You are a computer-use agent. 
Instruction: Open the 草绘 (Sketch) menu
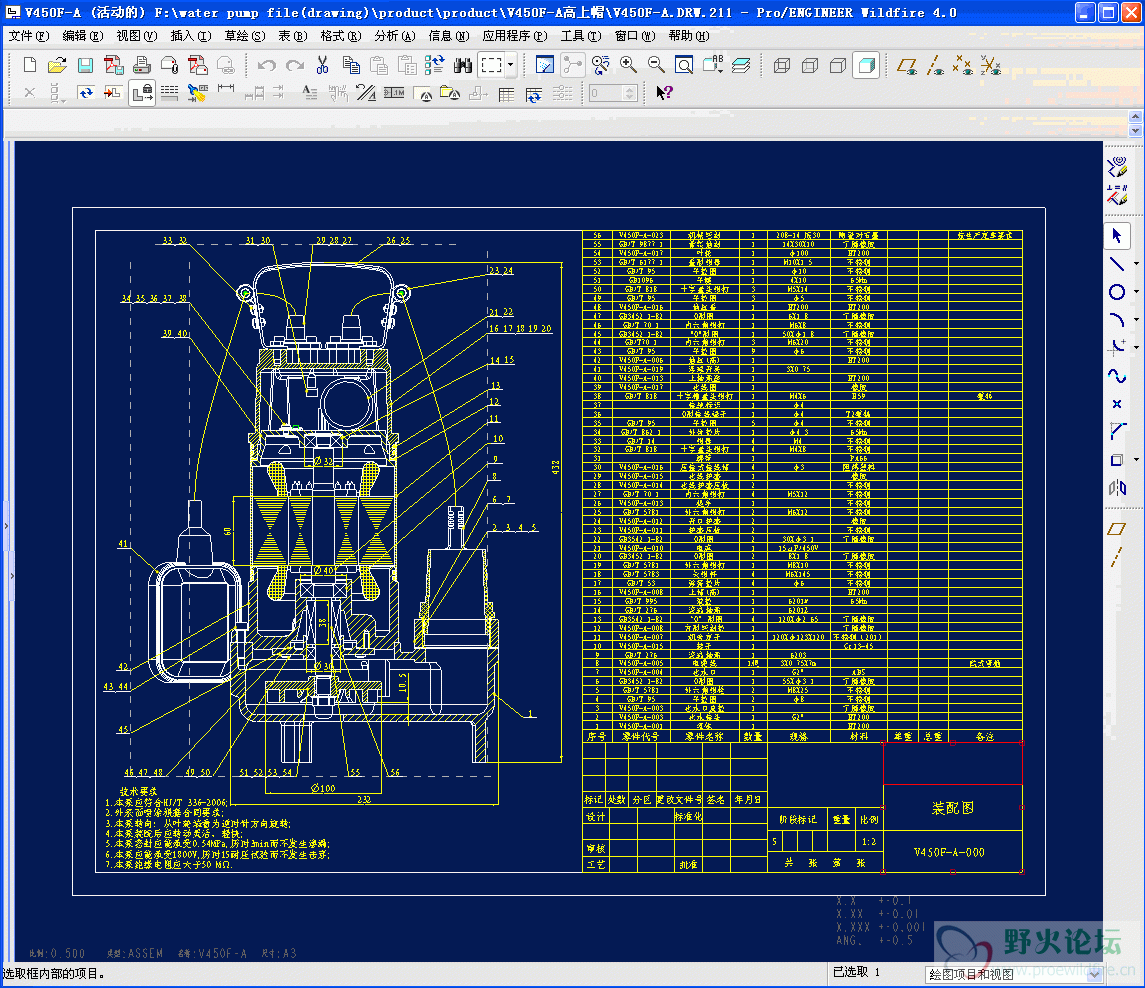coord(245,36)
